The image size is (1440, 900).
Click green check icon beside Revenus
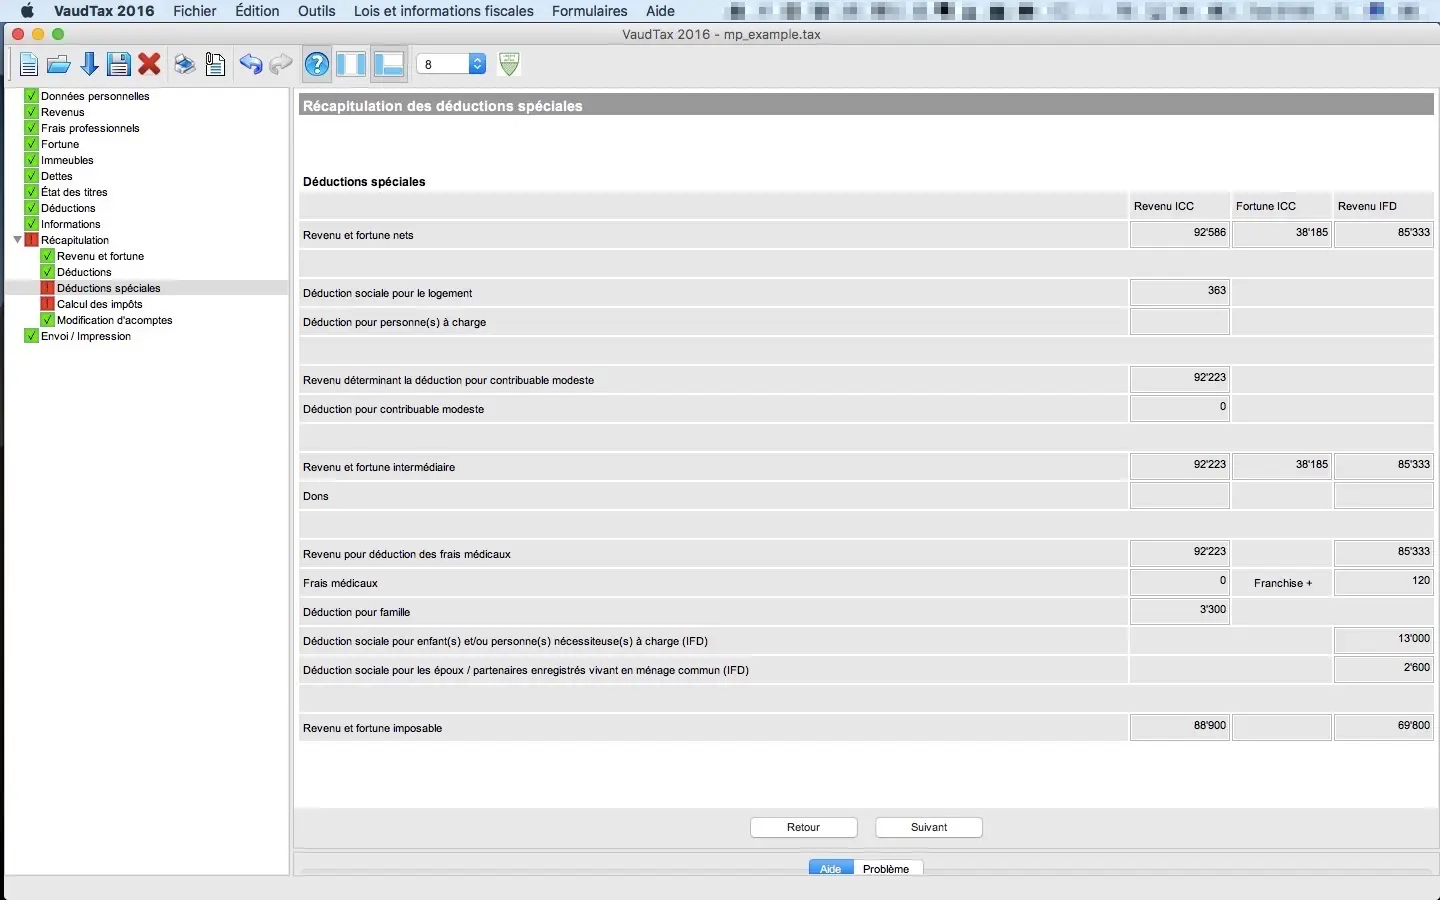click(31, 112)
